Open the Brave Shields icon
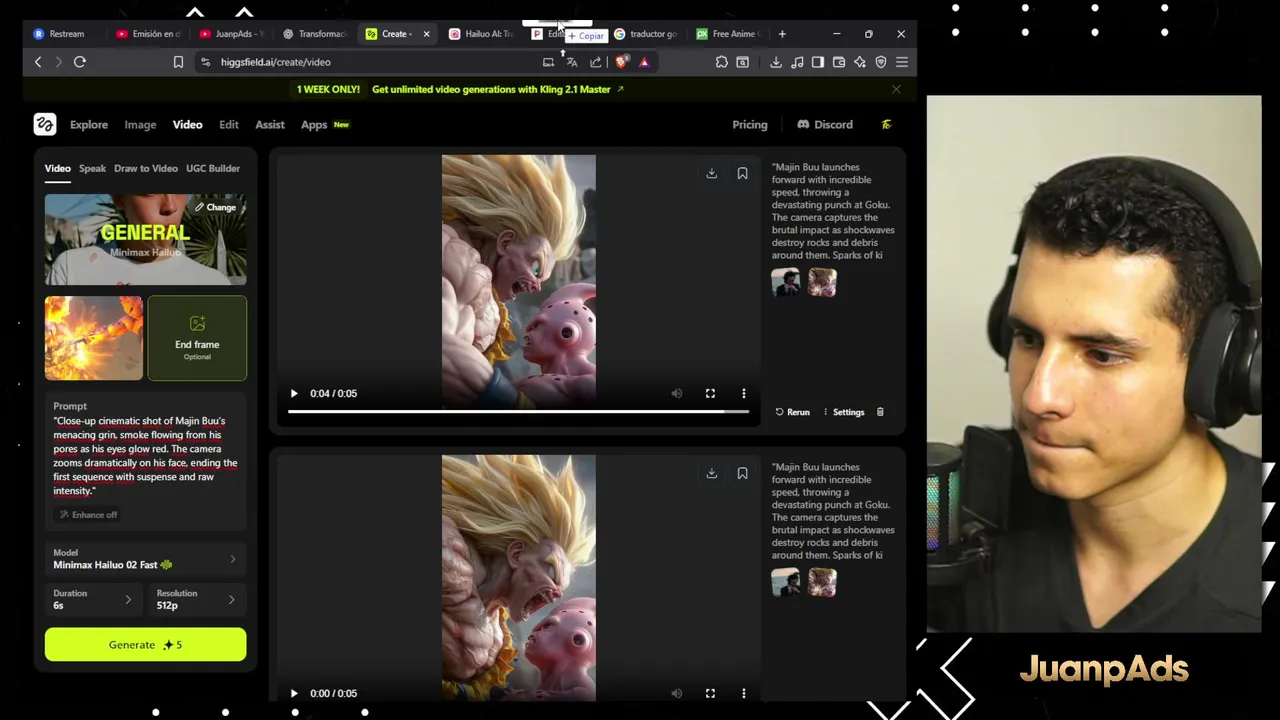This screenshot has height=720, width=1280. click(x=621, y=62)
